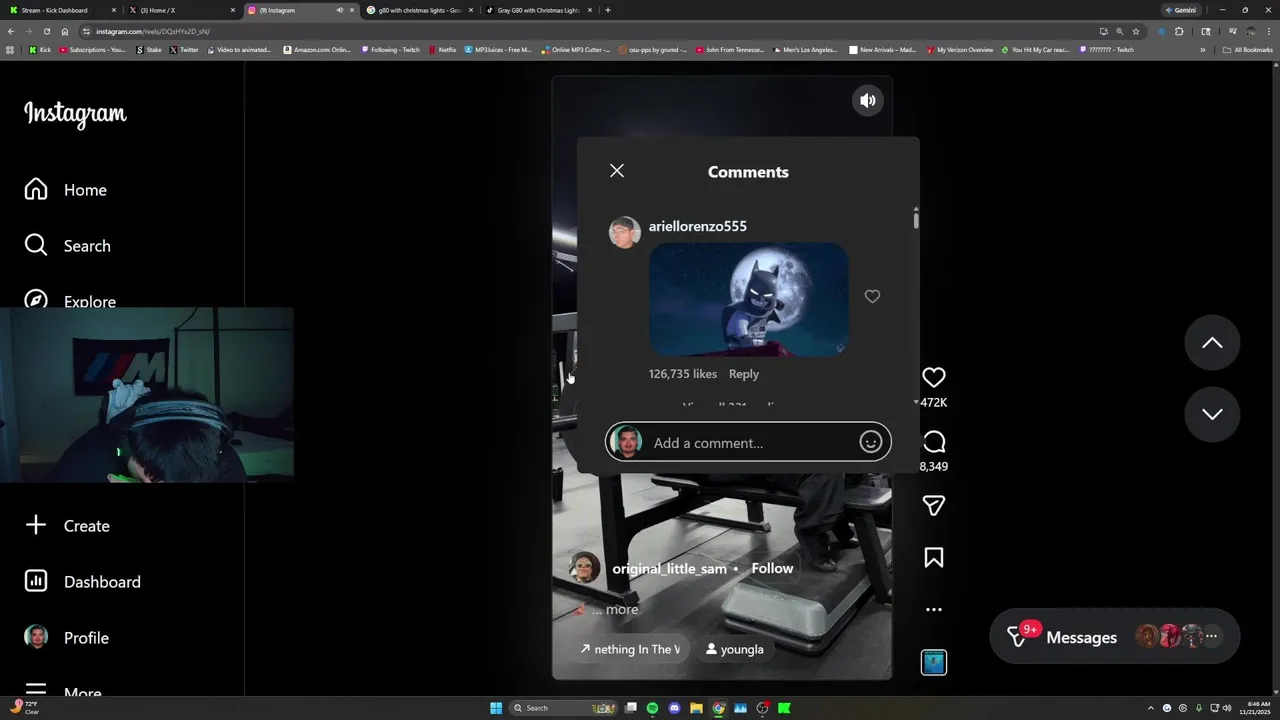This screenshot has height=720, width=1280.
Task: Click the Instagram logo
Action: point(75,114)
